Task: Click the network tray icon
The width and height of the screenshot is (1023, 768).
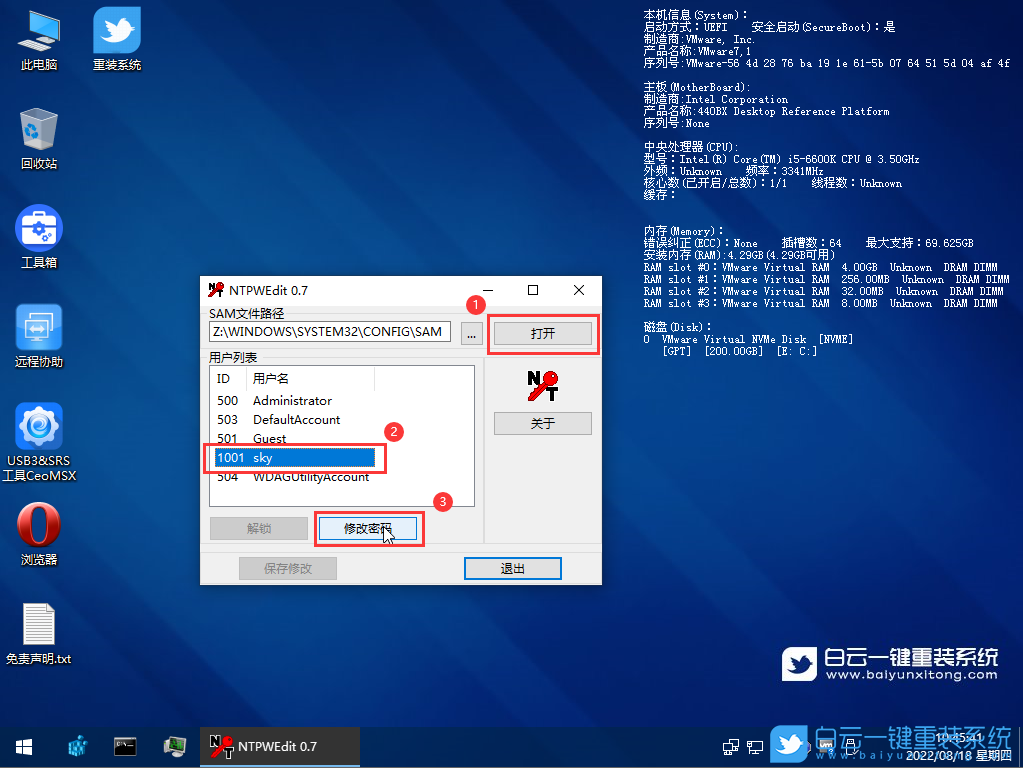Action: coord(731,746)
